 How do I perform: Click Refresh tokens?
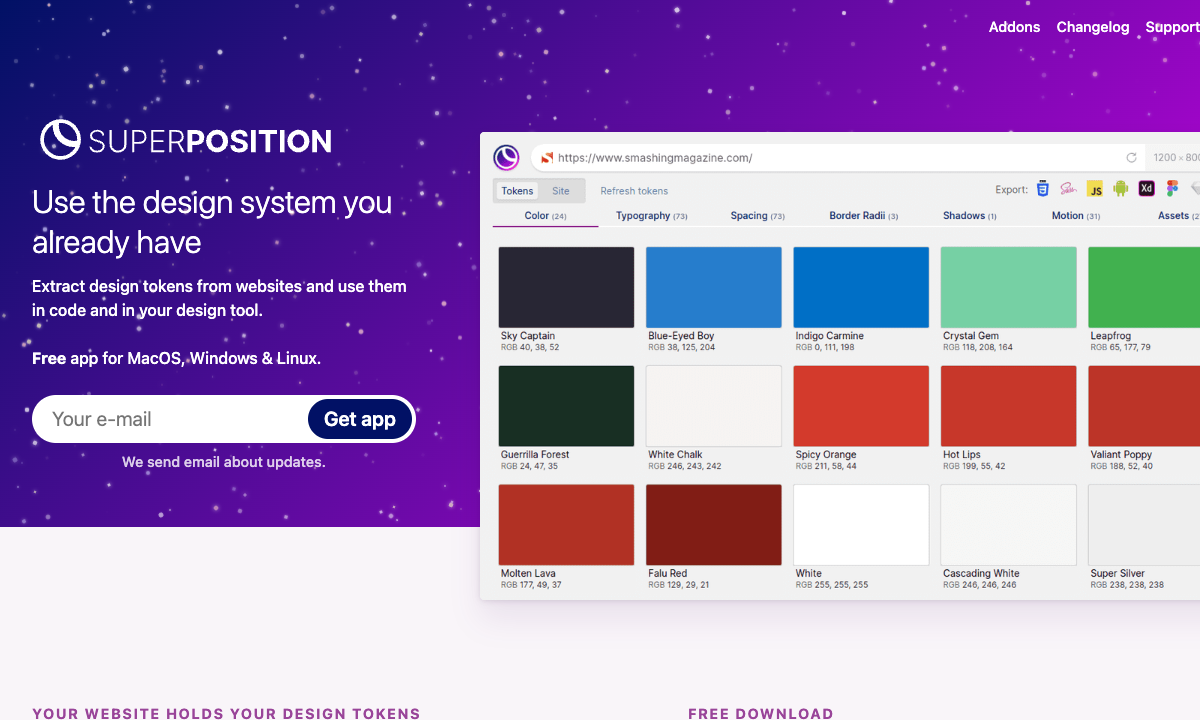pyautogui.click(x=634, y=191)
